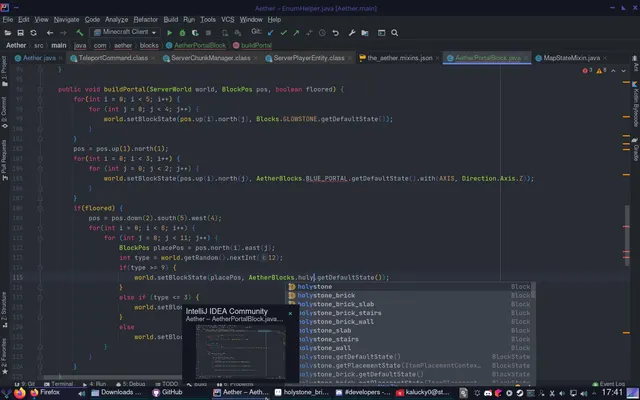The image size is (640, 400).
Task: Open Settings via the wrench icon
Action: pos(352,33)
